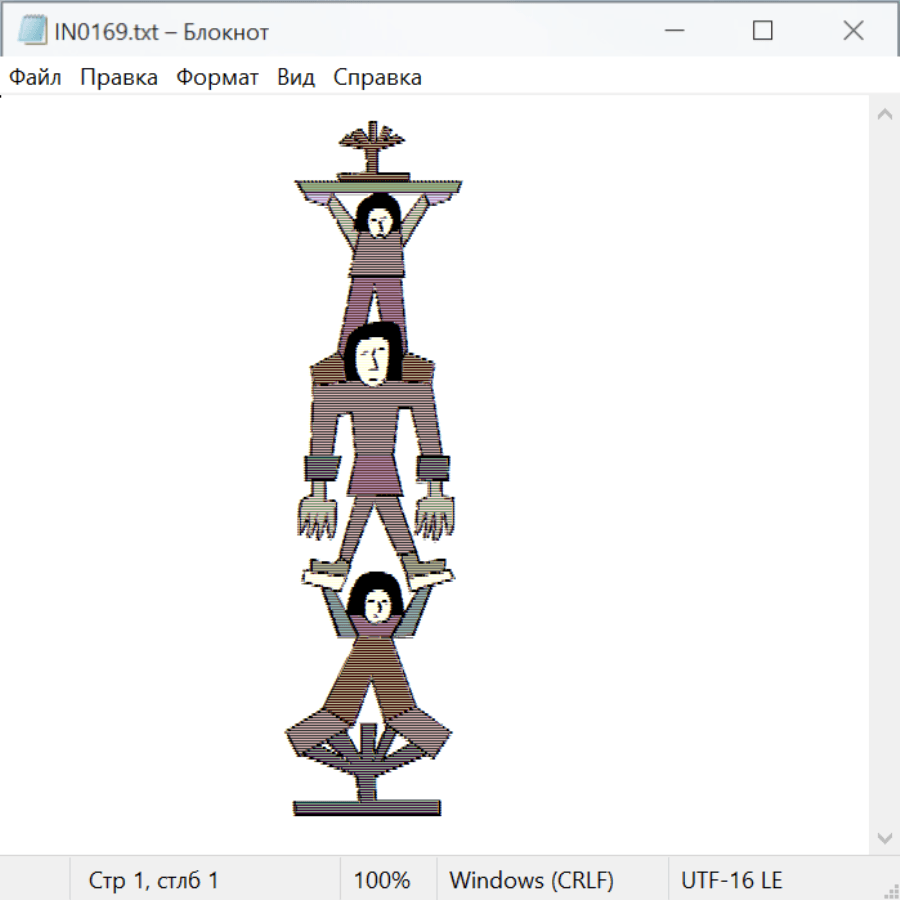The image size is (900, 900).
Task: Click the IN0169.txt – Блокнот title text
Action: pyautogui.click(x=161, y=32)
